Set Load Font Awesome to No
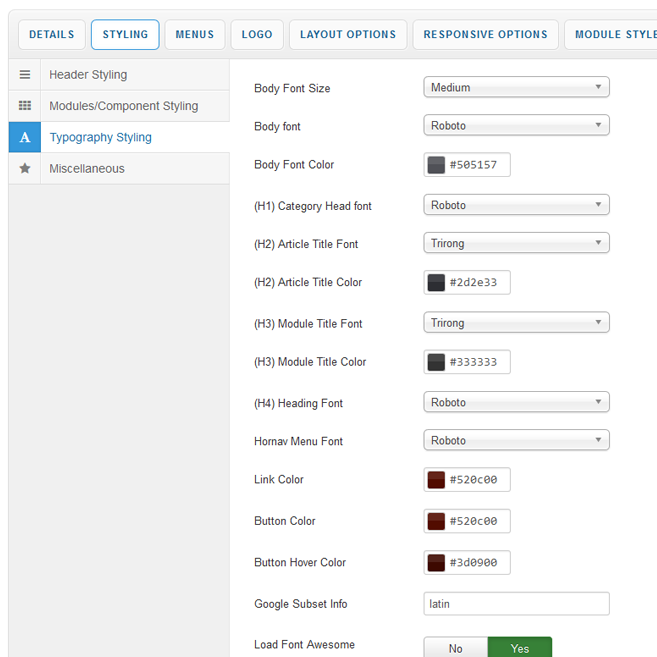The width and height of the screenshot is (657, 657). tap(455, 648)
